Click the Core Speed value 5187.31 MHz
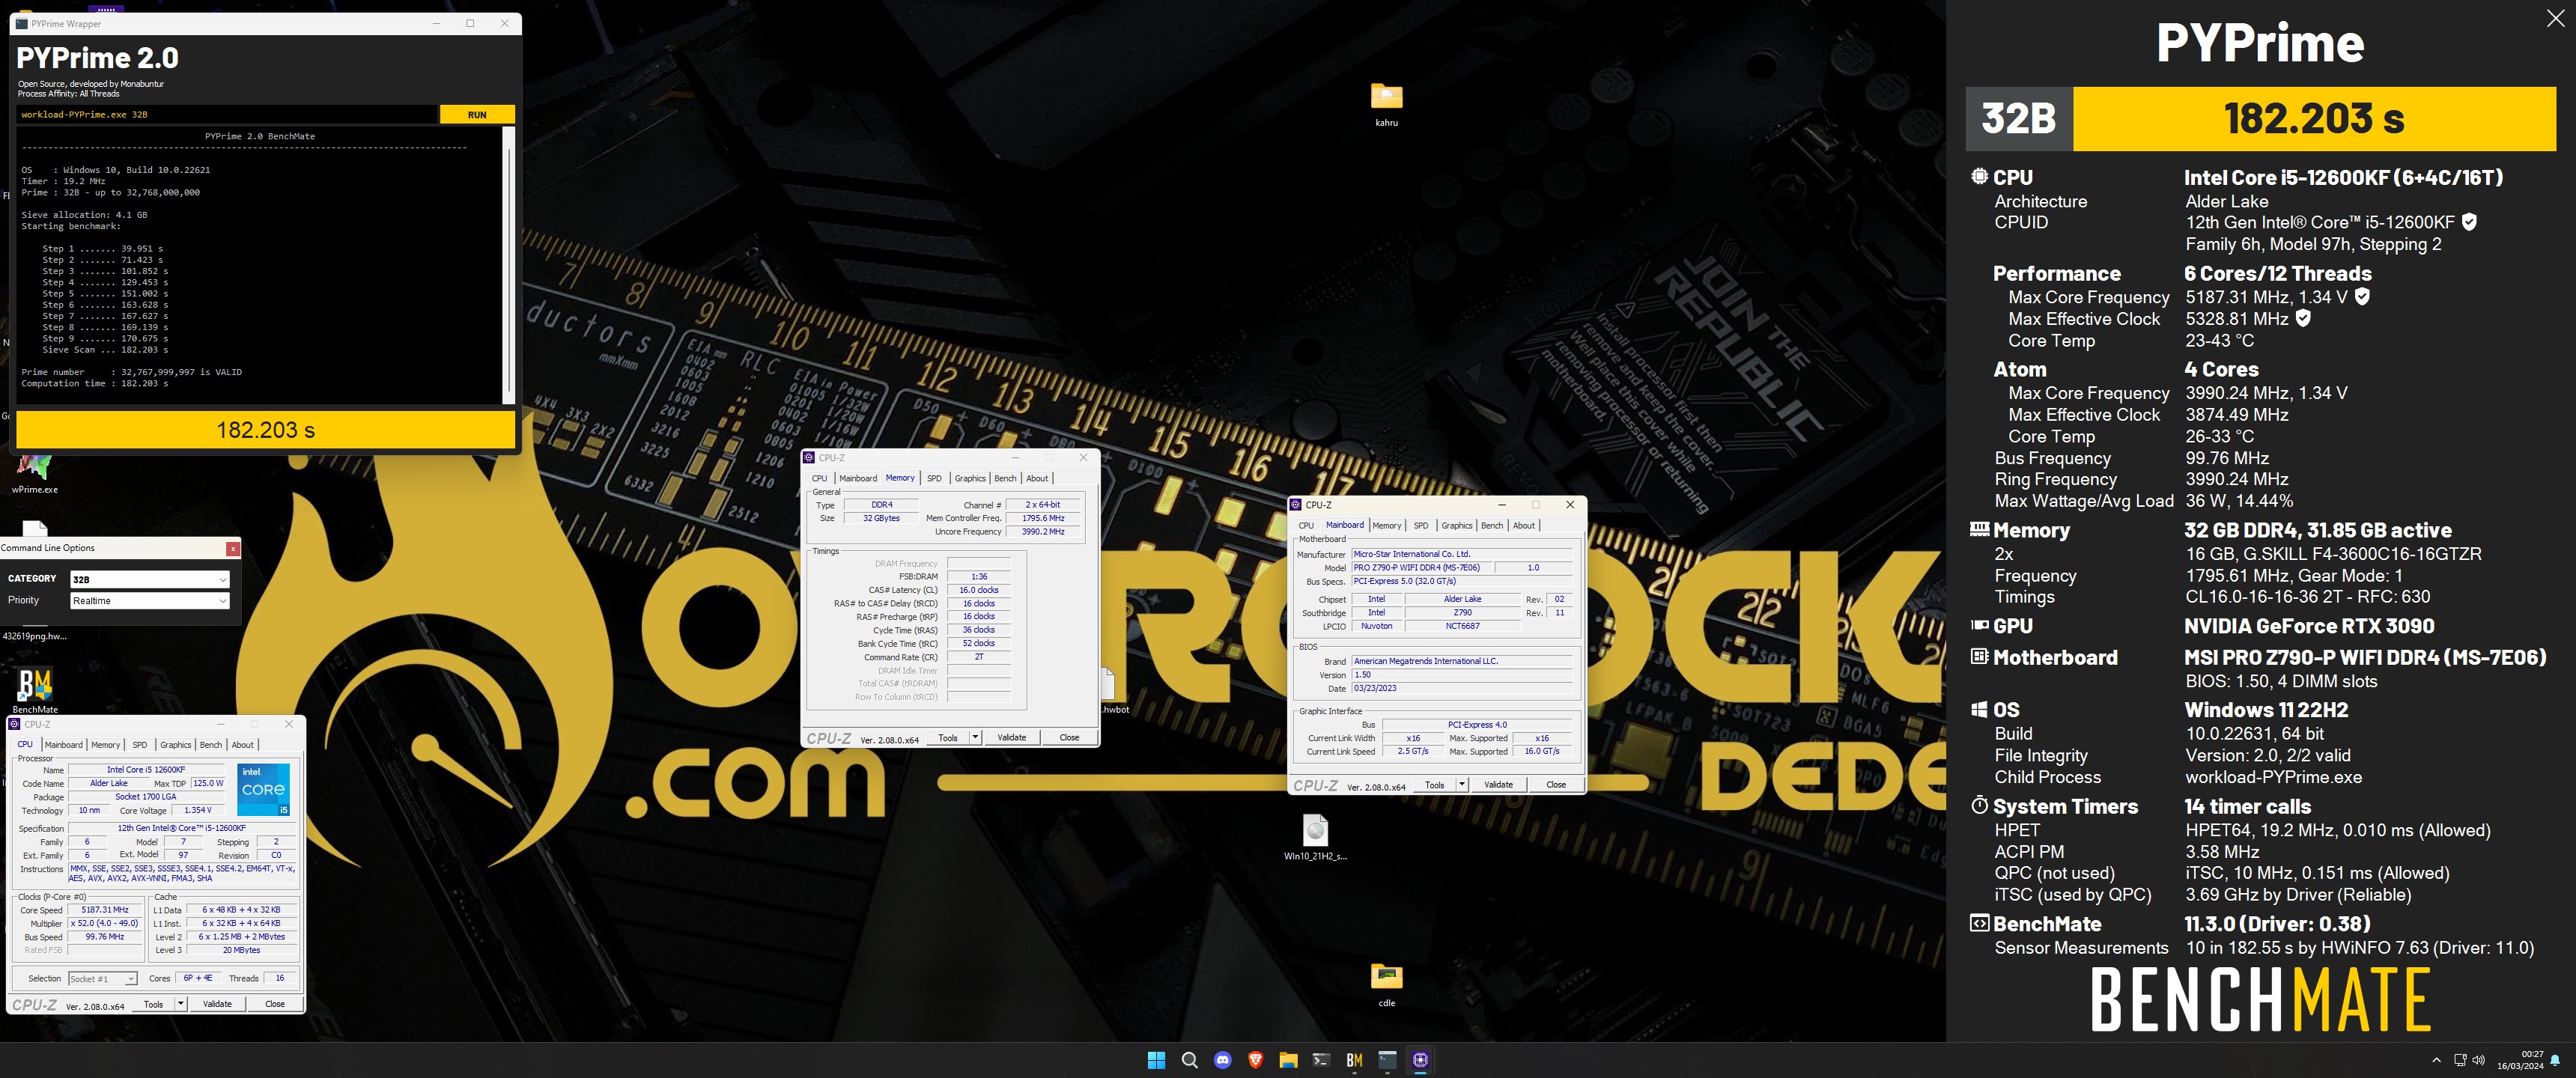 point(105,910)
